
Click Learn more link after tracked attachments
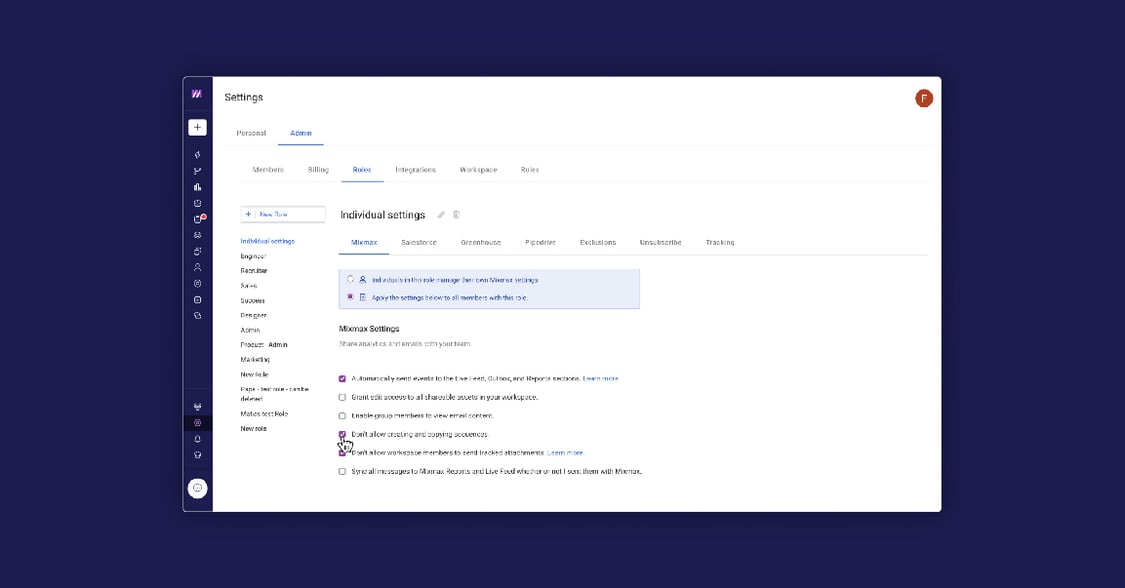pos(565,453)
